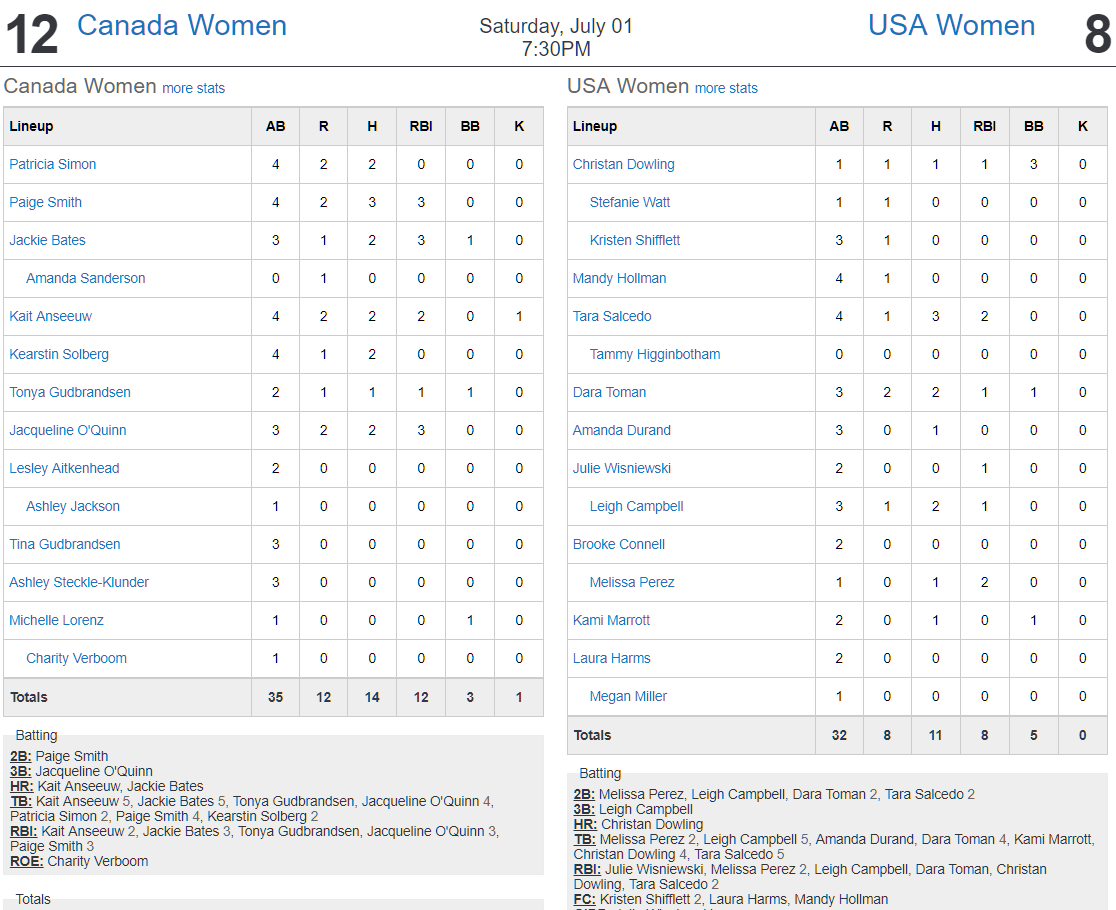The image size is (1116, 910).
Task: Open Julie Wisniewski's player link
Action: (622, 468)
